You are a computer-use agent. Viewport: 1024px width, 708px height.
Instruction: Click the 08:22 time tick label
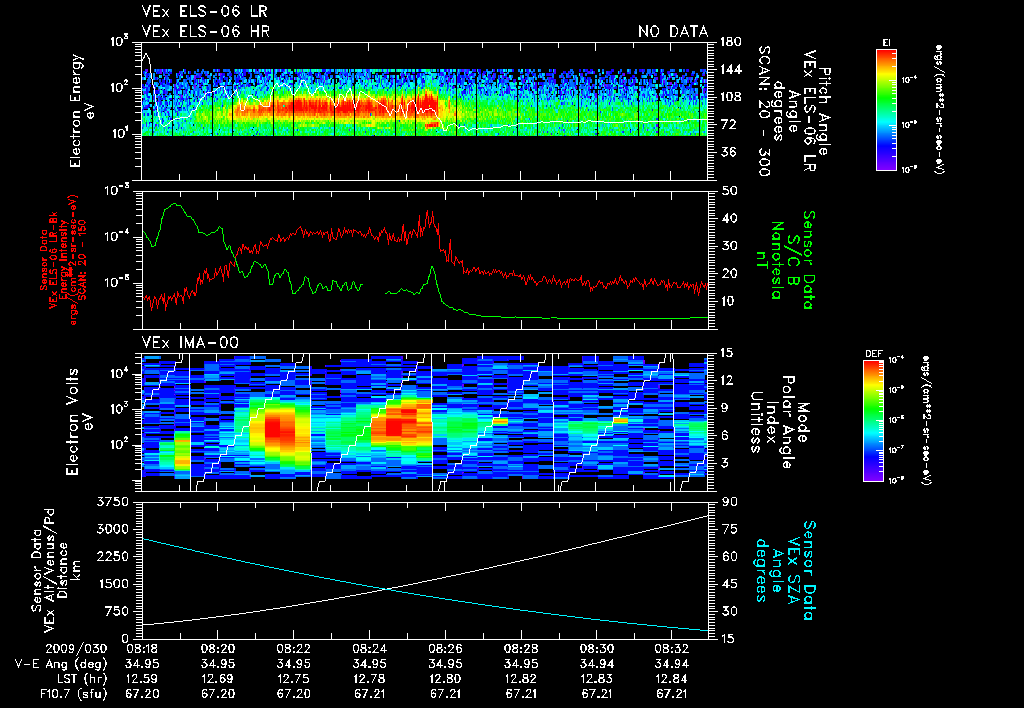point(294,651)
